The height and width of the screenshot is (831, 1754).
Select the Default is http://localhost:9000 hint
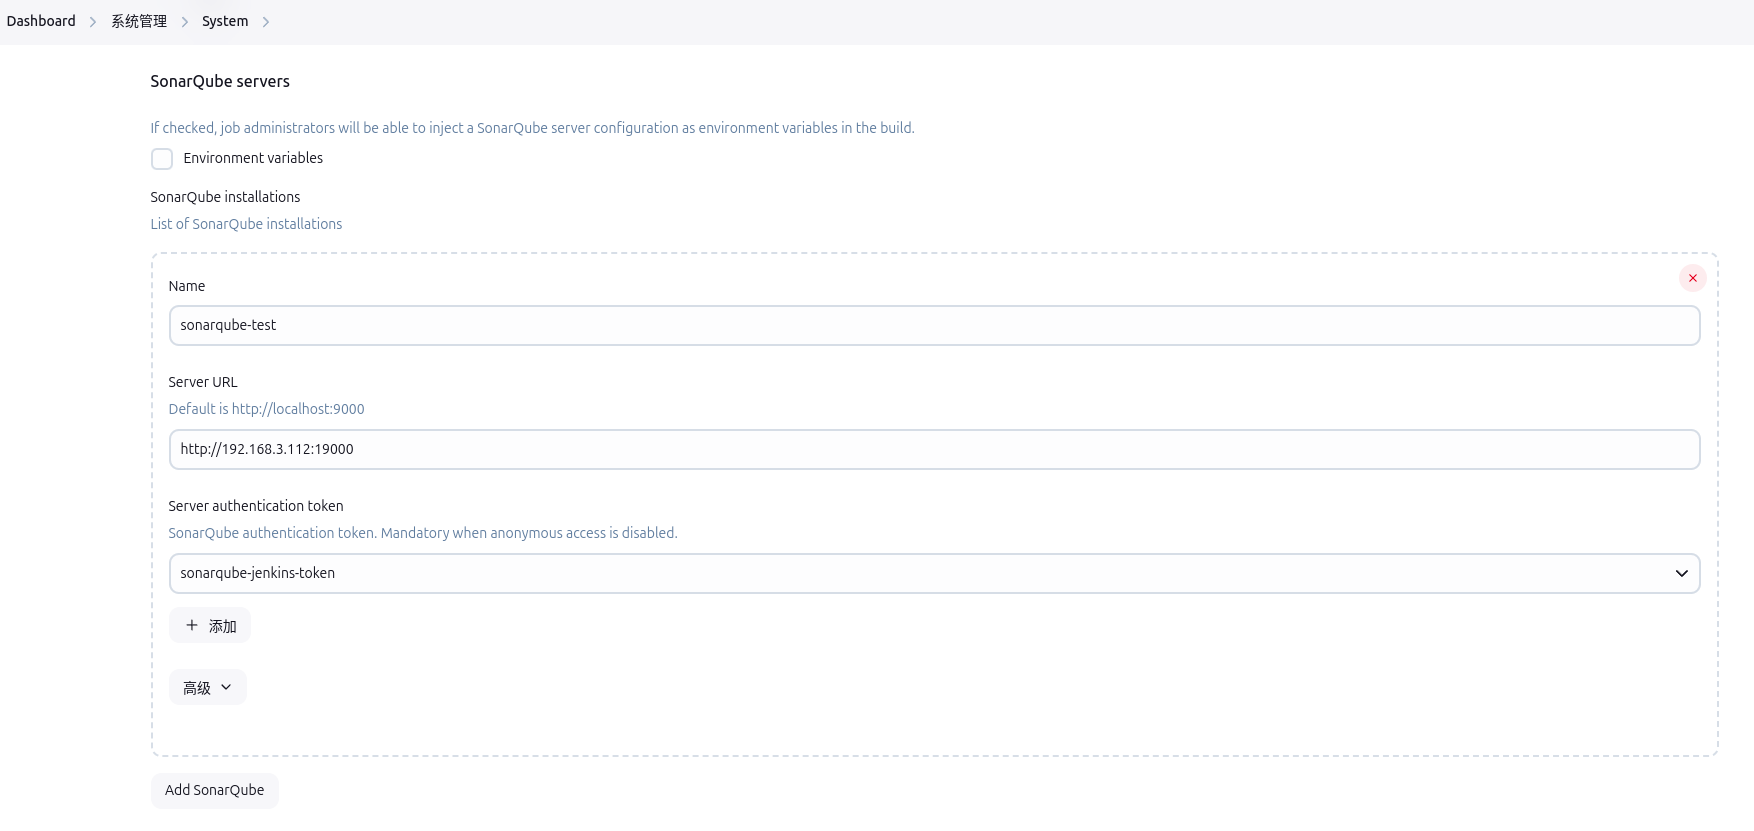(x=266, y=409)
